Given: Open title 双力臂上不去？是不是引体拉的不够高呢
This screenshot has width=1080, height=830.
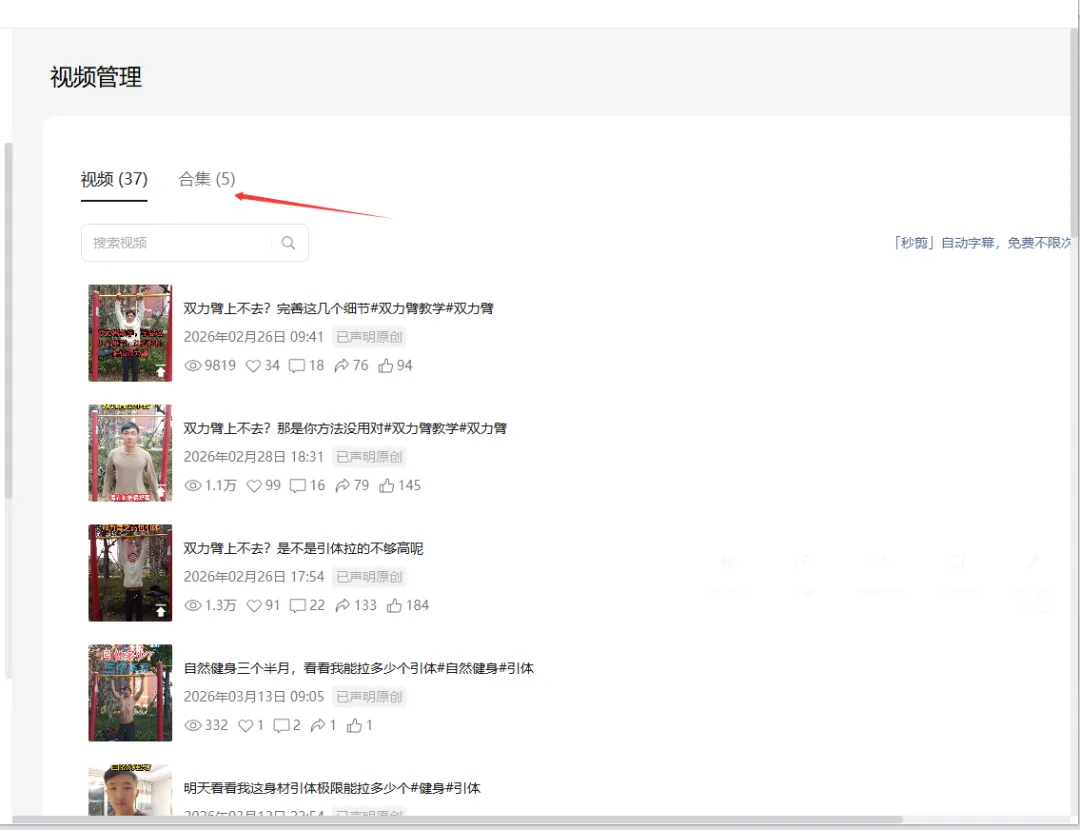Looking at the screenshot, I should tap(303, 548).
